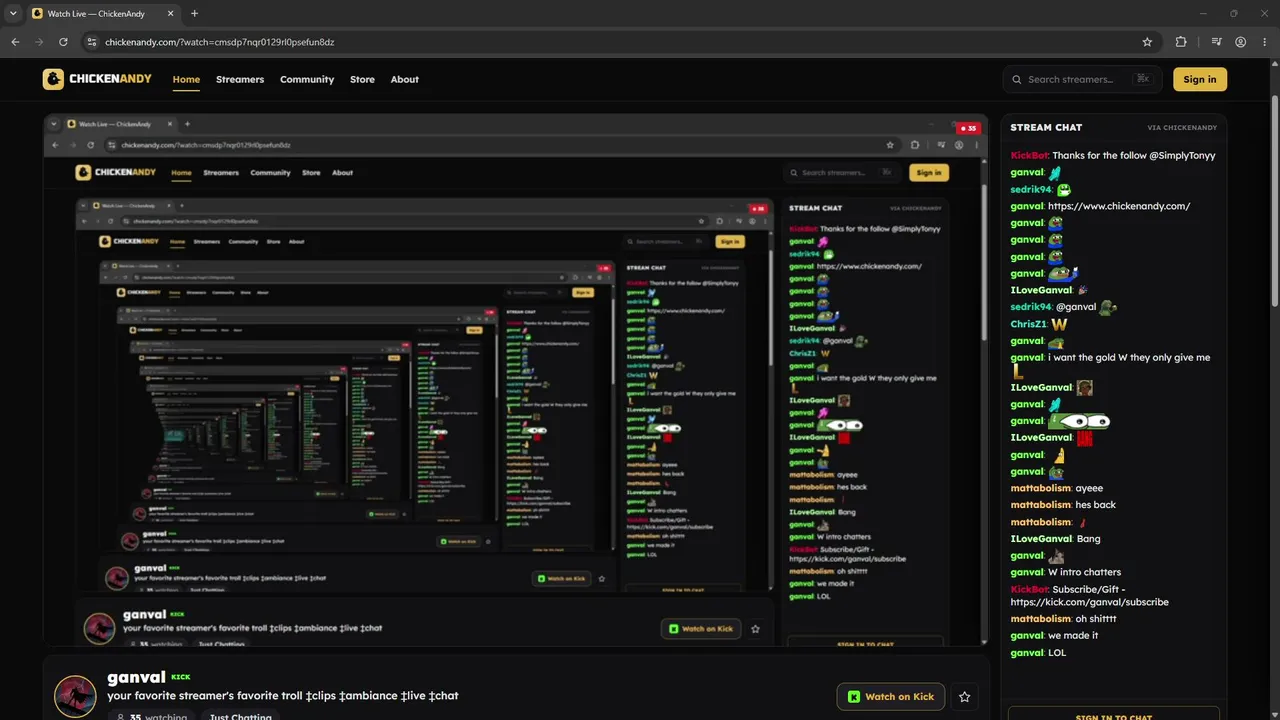Close the Watch Live — ChickenAndy tab

pyautogui.click(x=171, y=14)
